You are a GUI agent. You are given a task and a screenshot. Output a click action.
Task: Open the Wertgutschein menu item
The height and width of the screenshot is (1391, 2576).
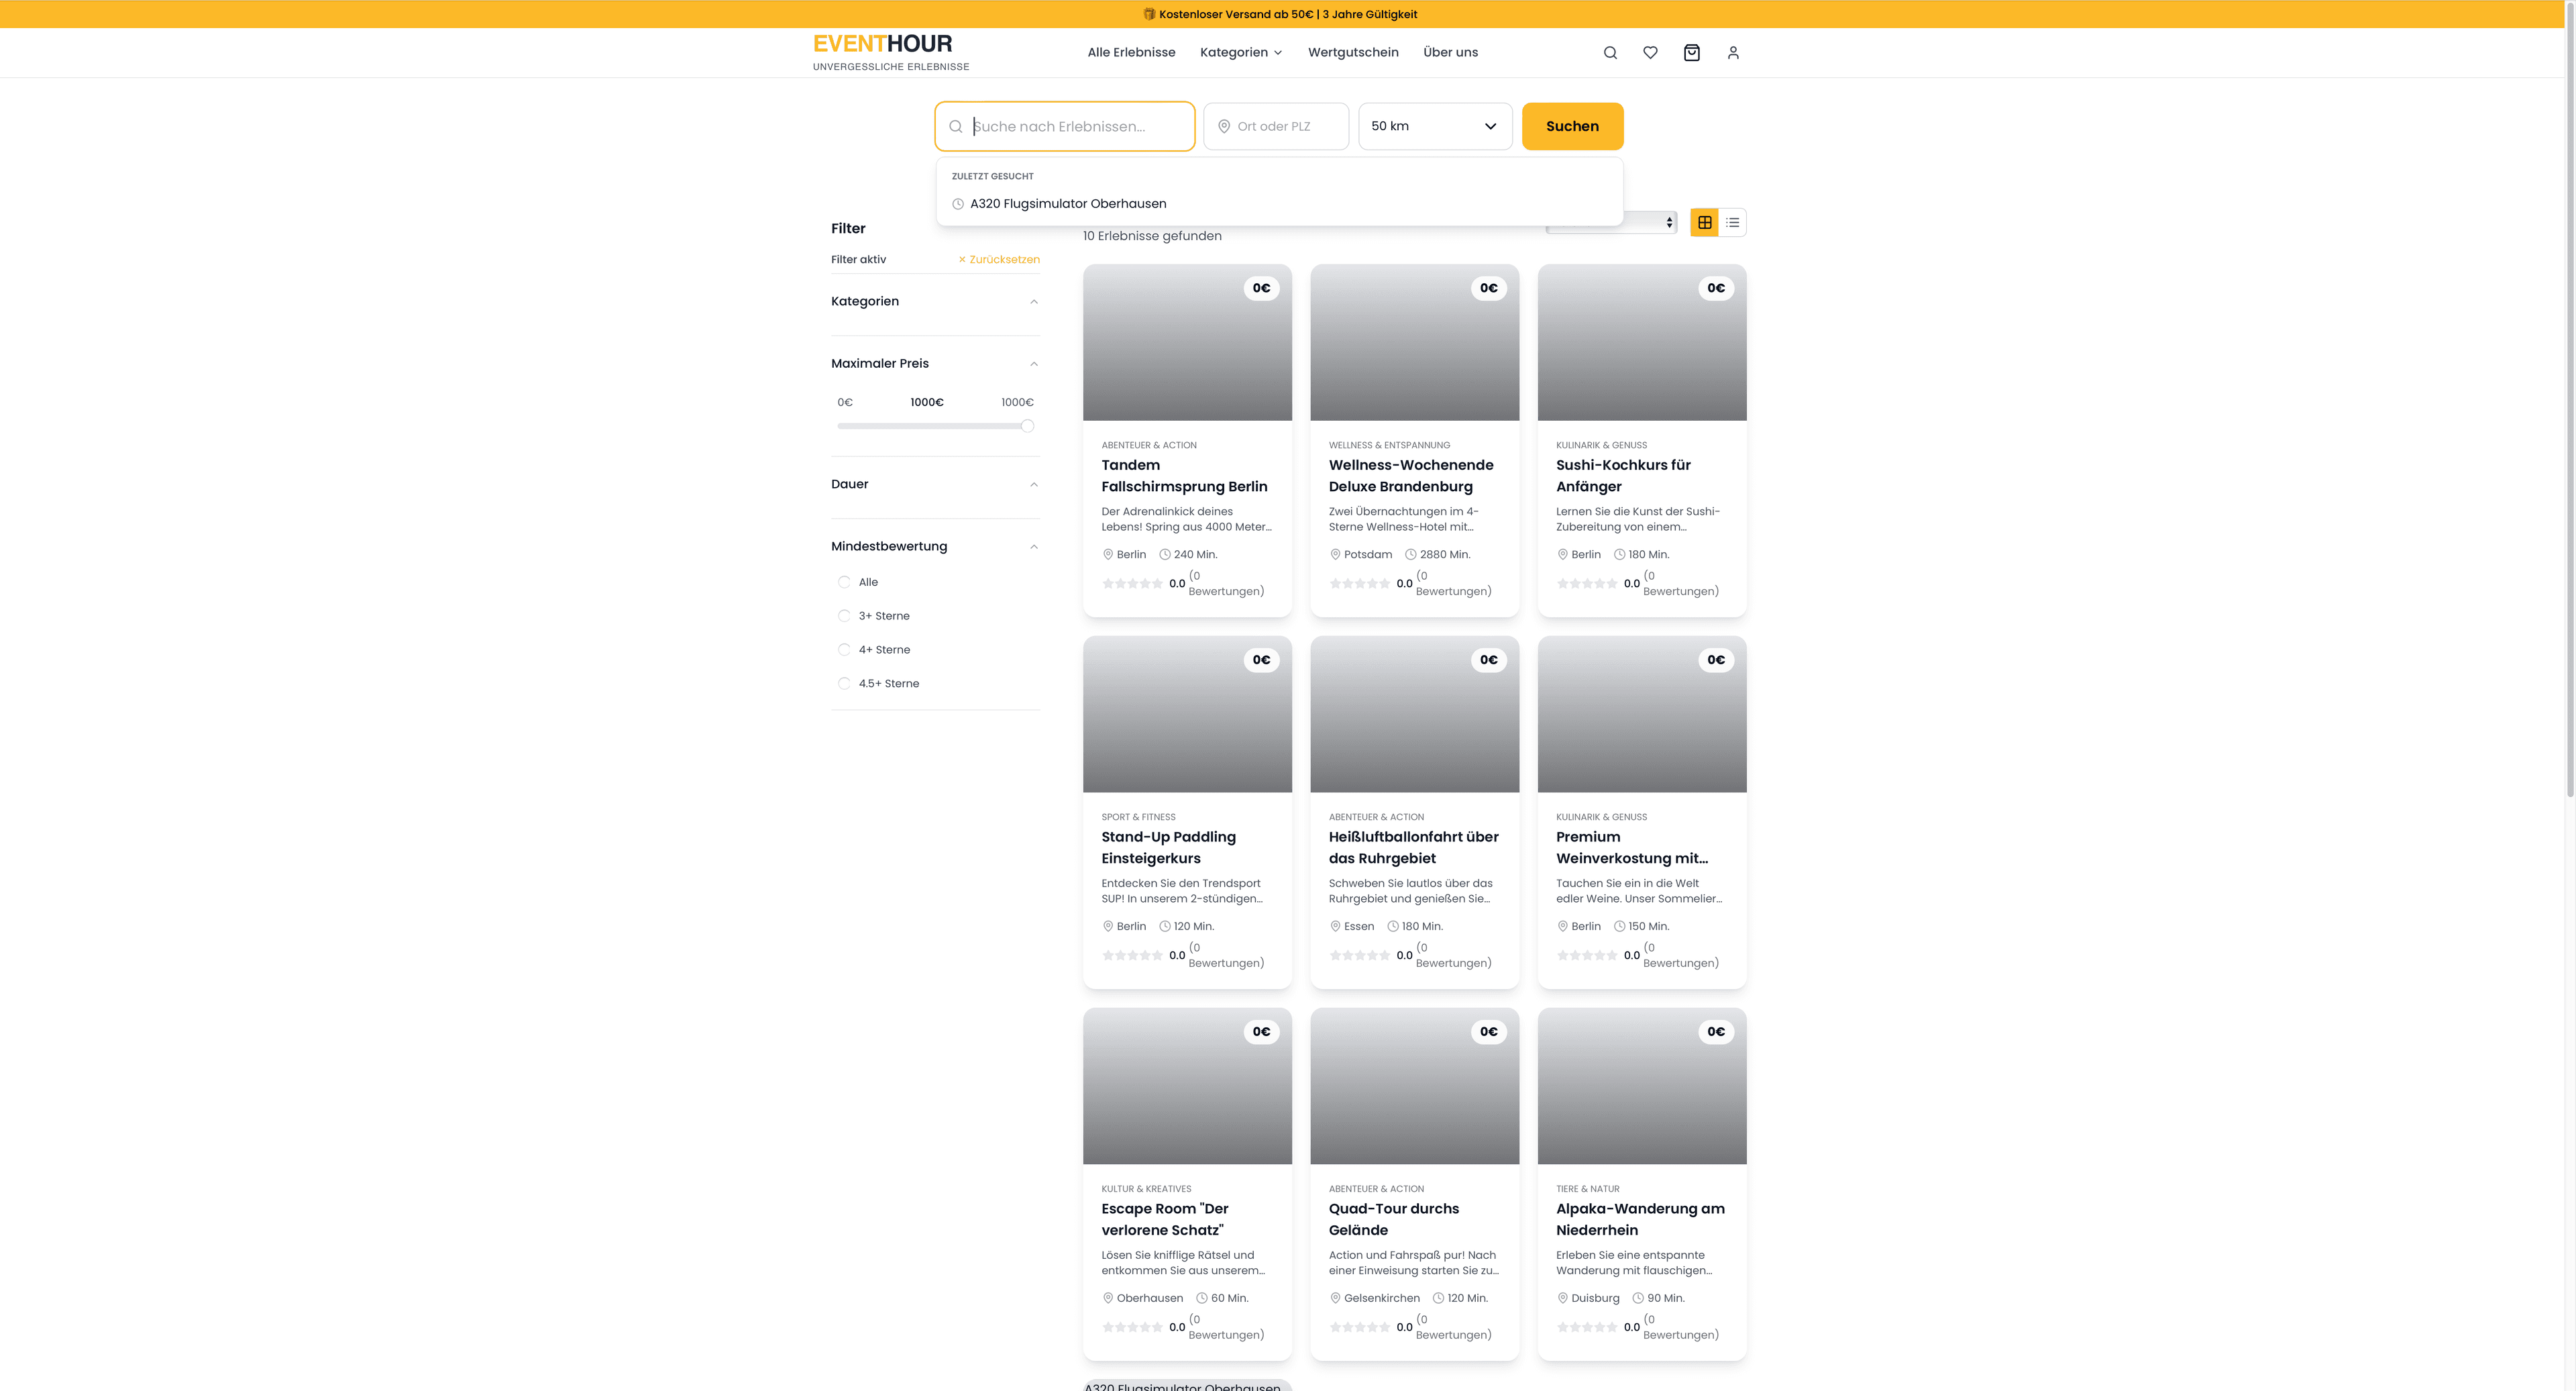coord(1353,52)
